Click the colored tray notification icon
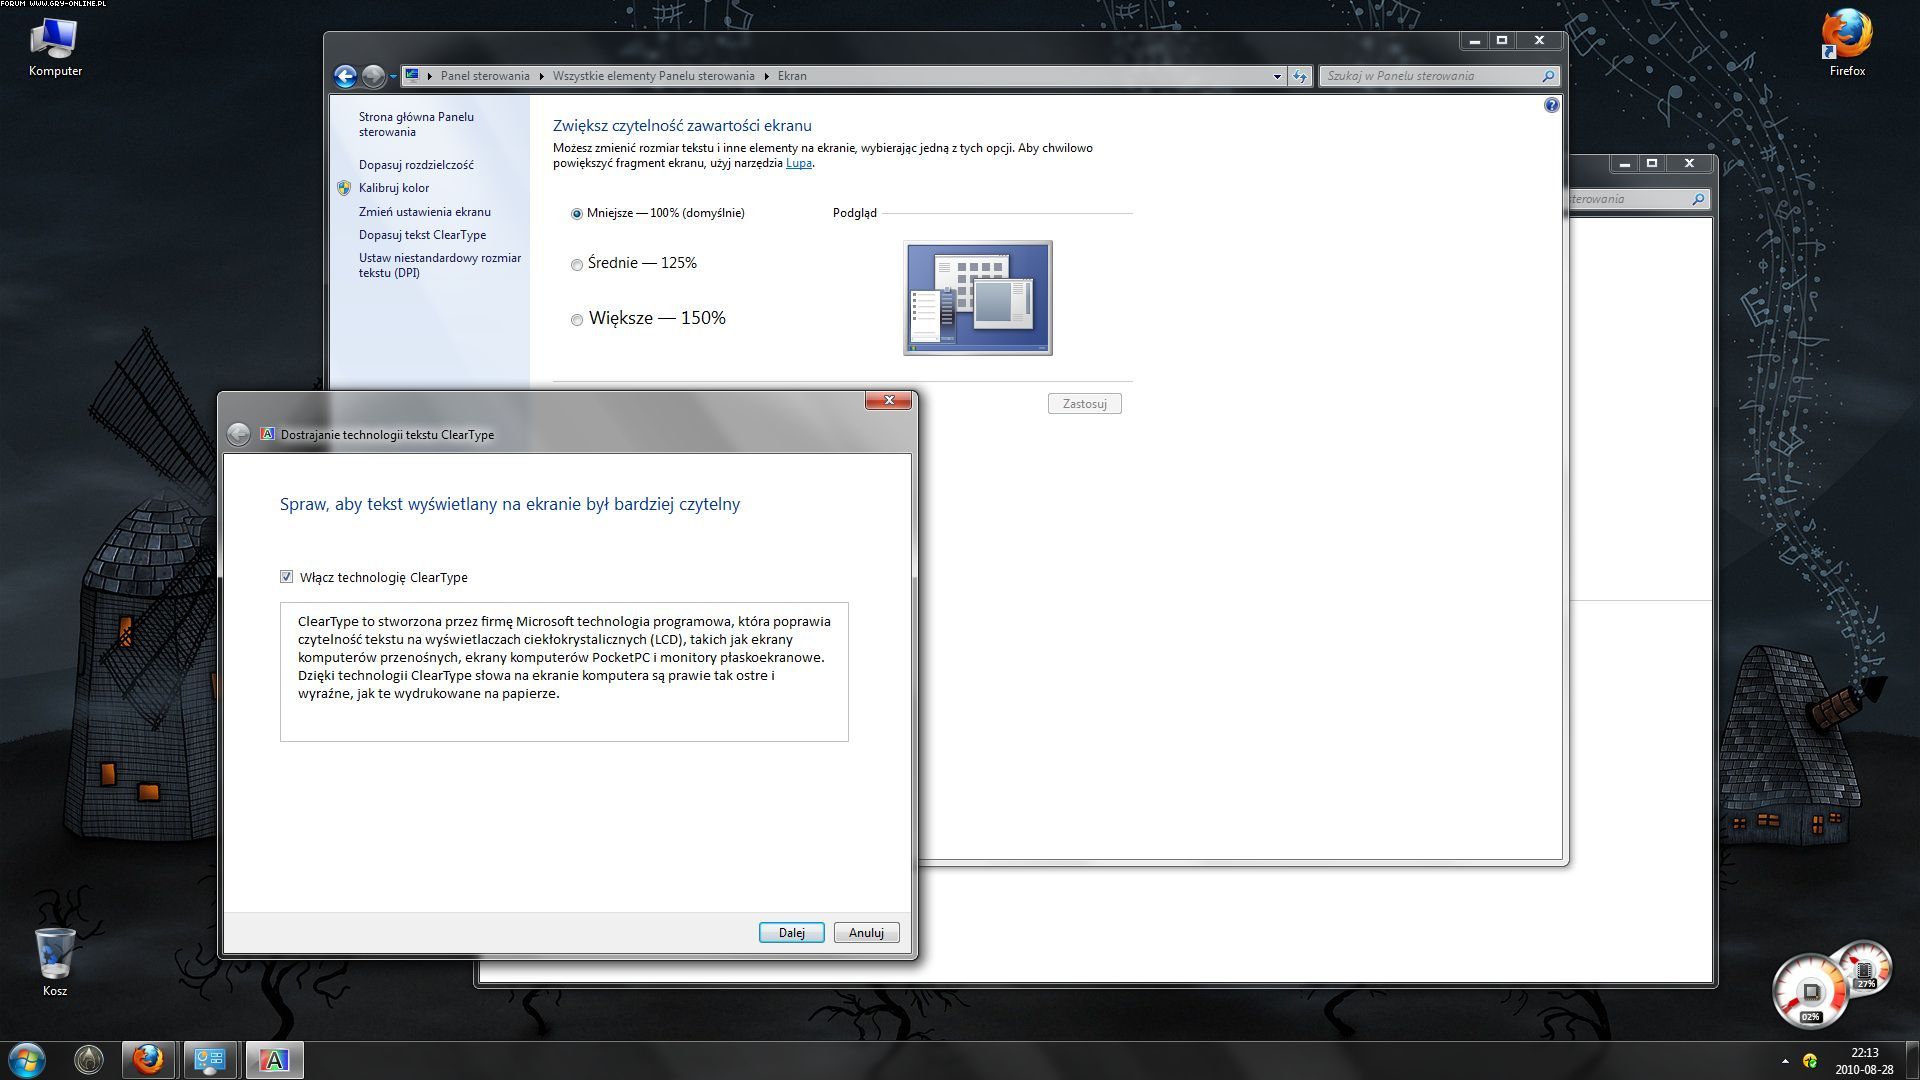Screen dimensions: 1920x1080 point(1810,1061)
